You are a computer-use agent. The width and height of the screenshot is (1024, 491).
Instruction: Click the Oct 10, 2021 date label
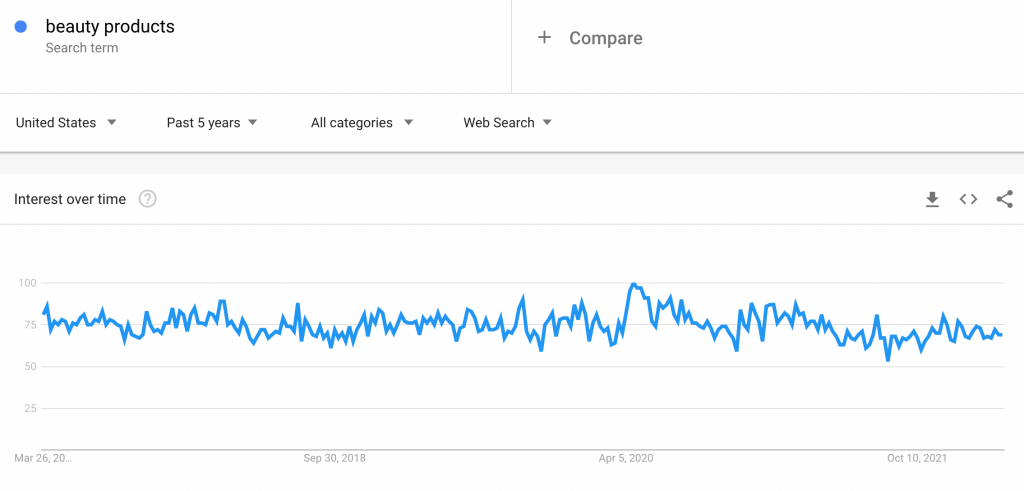(917, 458)
